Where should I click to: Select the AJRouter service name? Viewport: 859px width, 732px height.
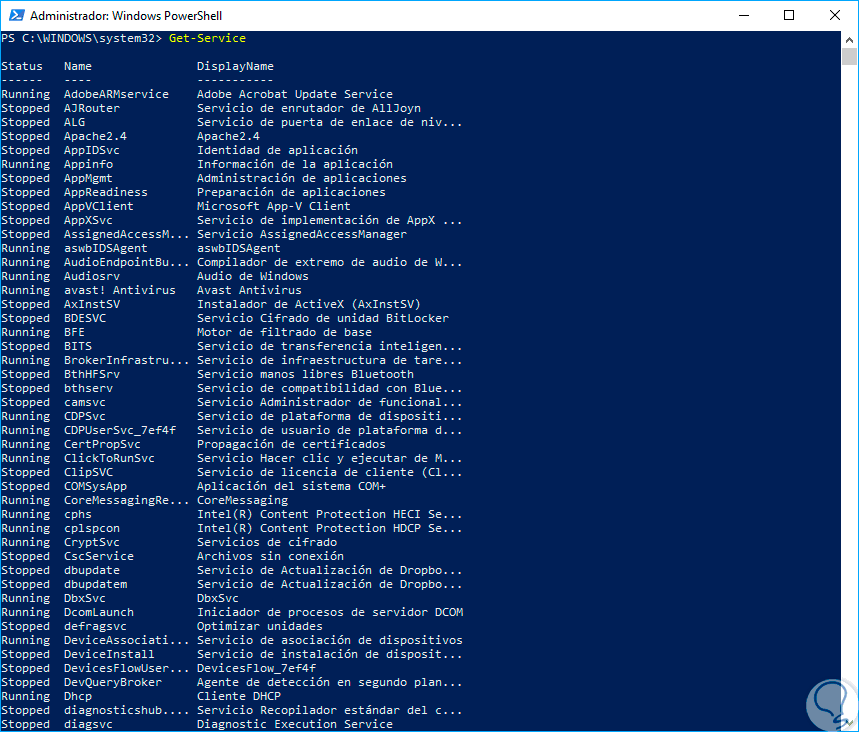(91, 108)
